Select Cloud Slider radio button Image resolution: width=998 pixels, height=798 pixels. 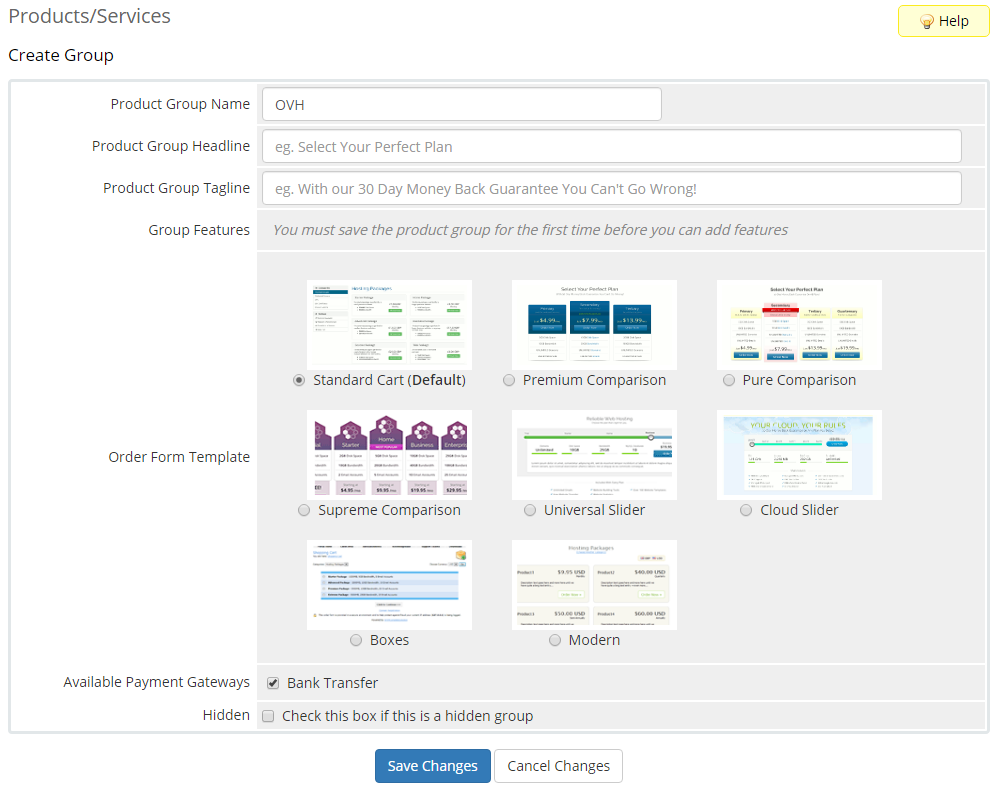(746, 510)
